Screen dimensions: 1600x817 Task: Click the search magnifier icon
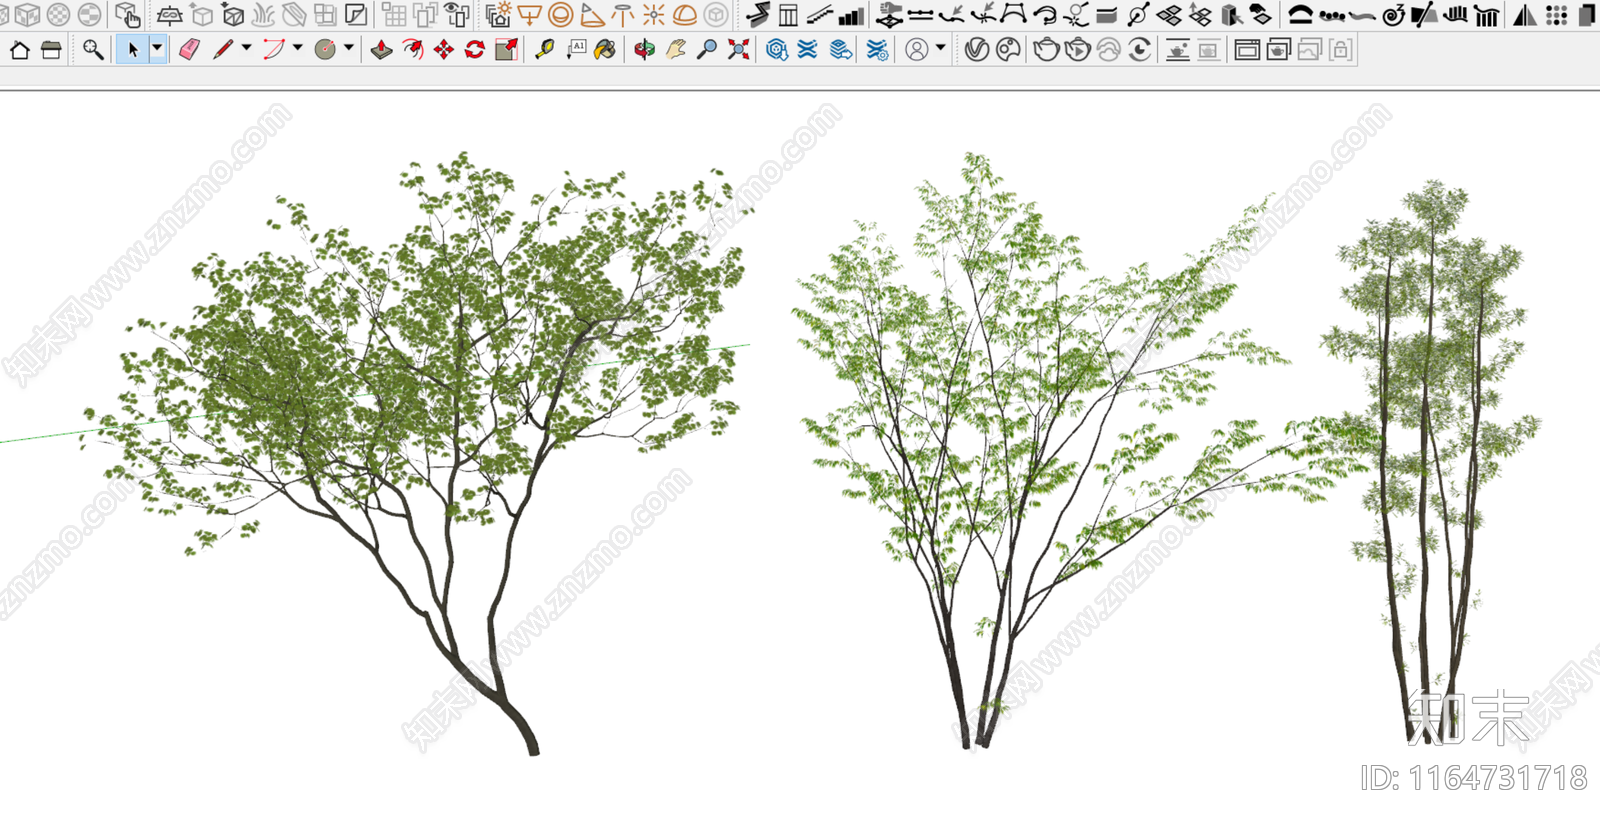pyautogui.click(x=93, y=49)
